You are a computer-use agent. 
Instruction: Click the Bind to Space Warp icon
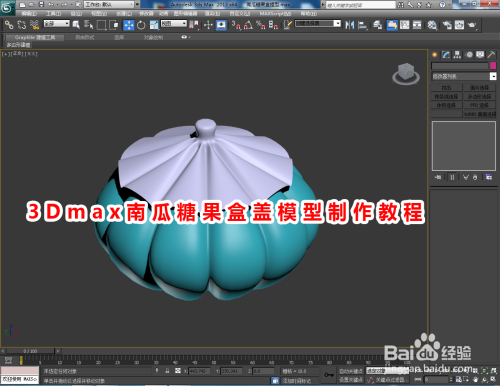pyautogui.click(x=34, y=25)
